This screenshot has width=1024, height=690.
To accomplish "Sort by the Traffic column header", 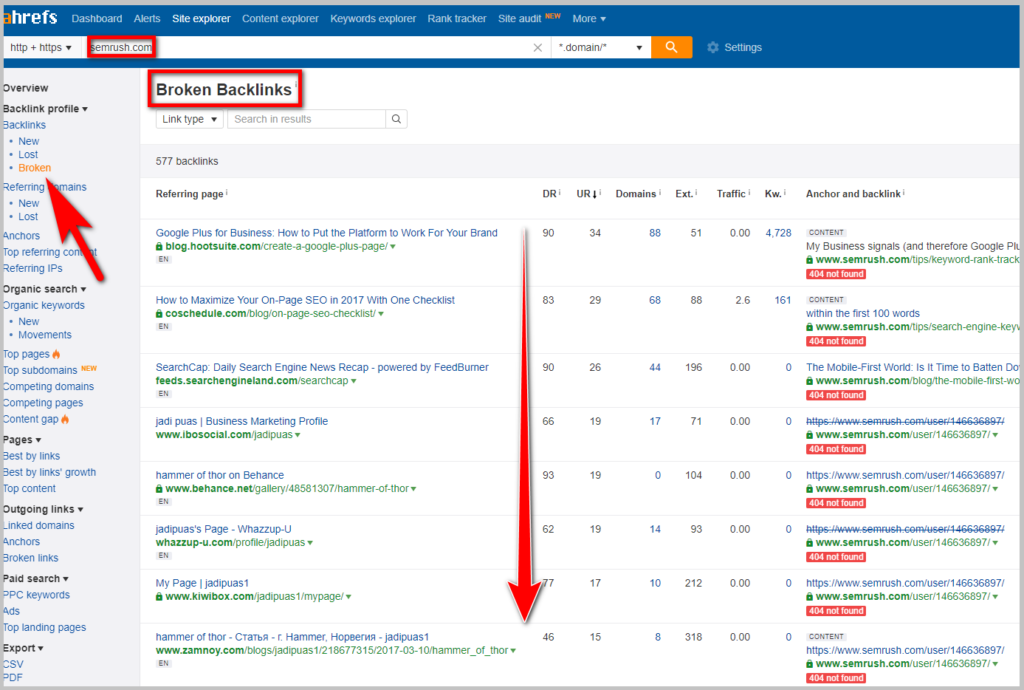I will tap(731, 194).
